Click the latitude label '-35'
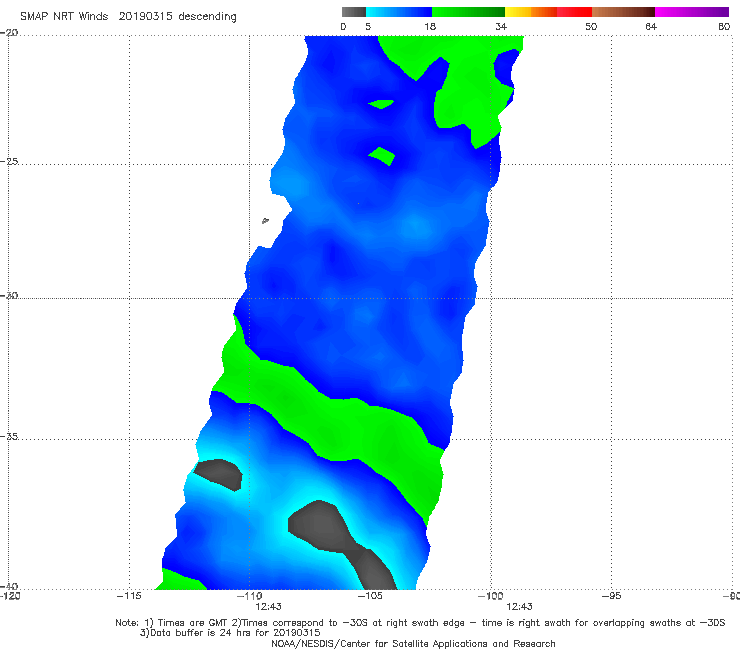 pos(9,436)
